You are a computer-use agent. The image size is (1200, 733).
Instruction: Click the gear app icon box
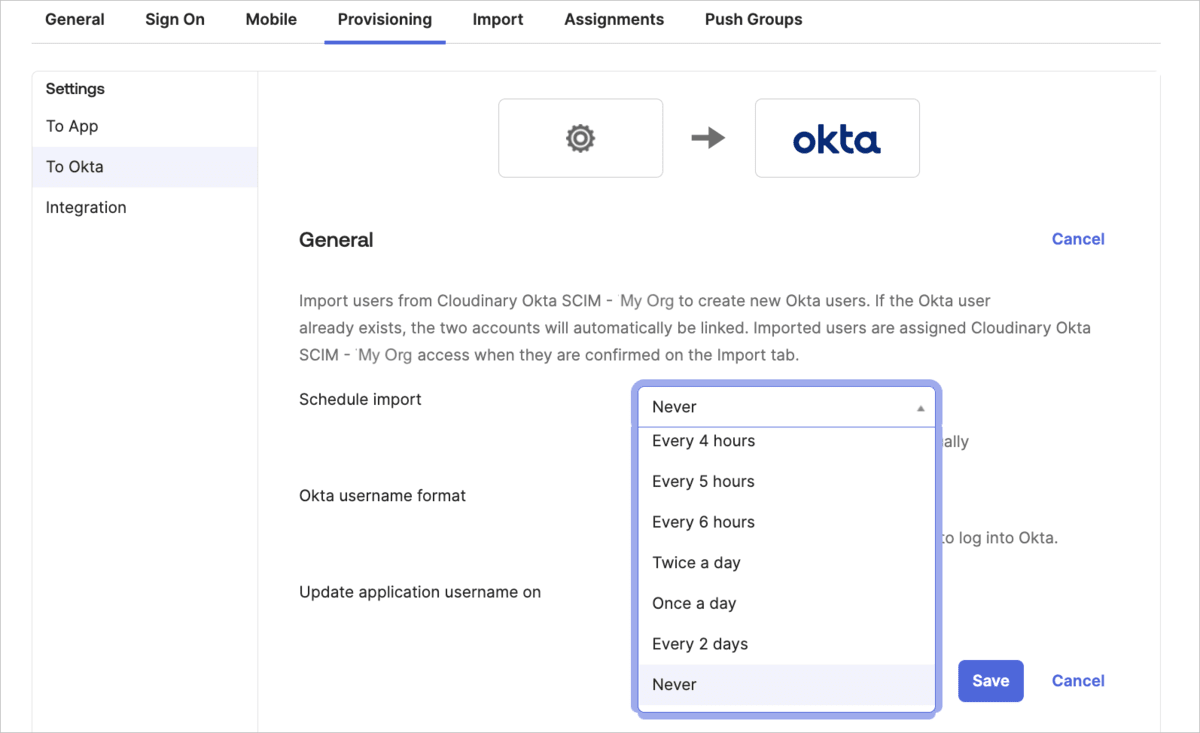pos(580,138)
